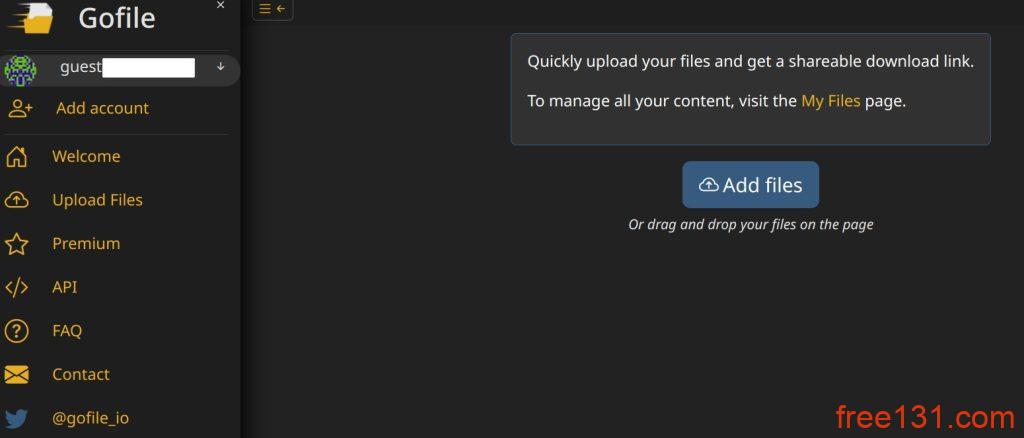
Task: Click the Twitter bird icon
Action: point(16,418)
